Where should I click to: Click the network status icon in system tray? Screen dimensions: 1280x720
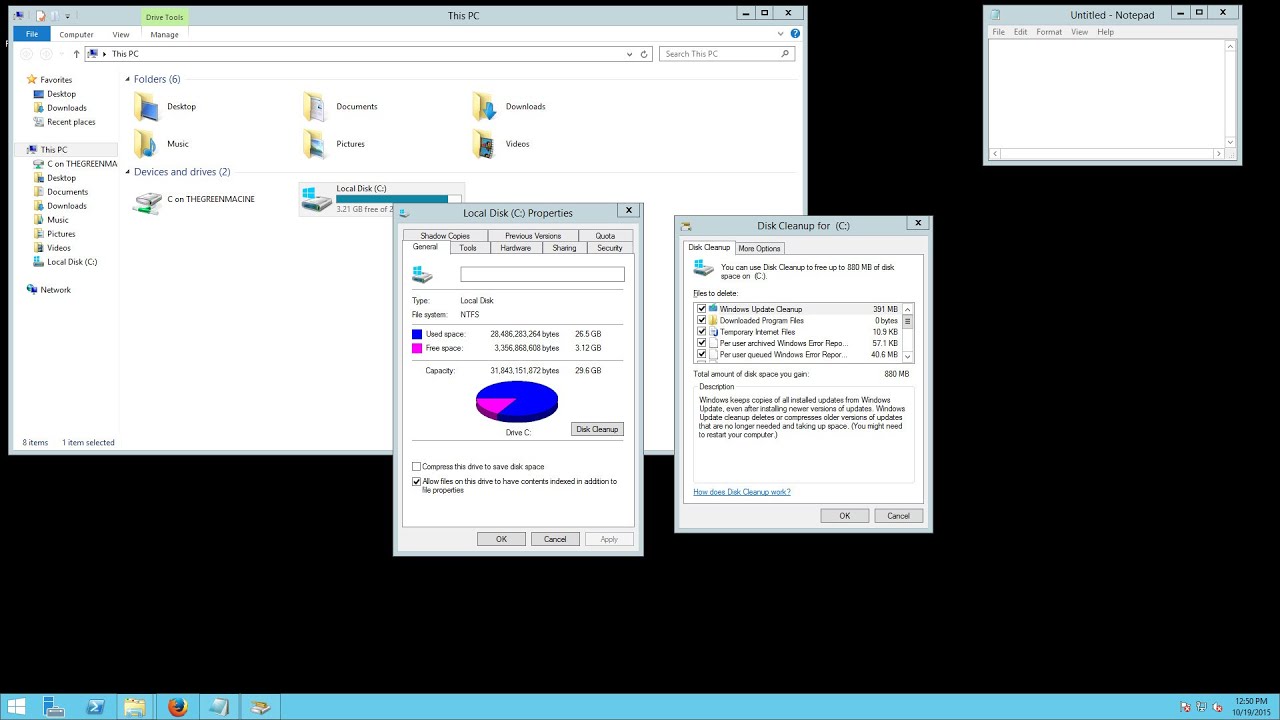point(1201,707)
